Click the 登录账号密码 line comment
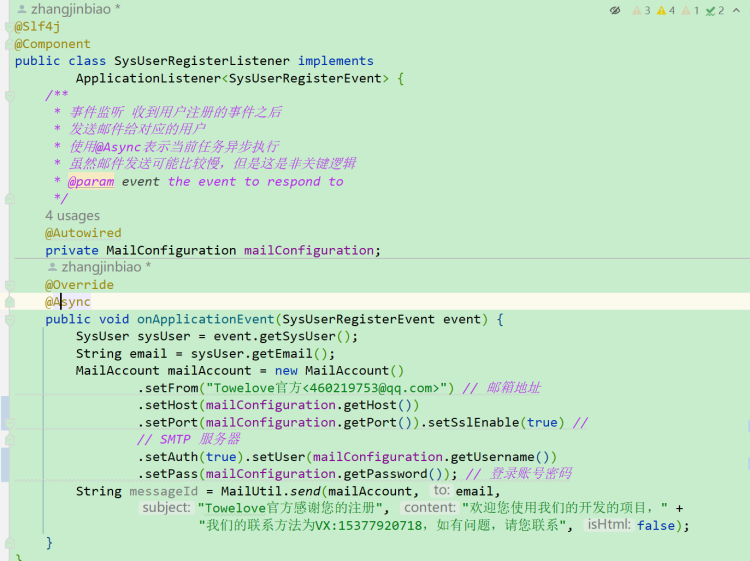Viewport: 750px width, 561px height. point(518,474)
